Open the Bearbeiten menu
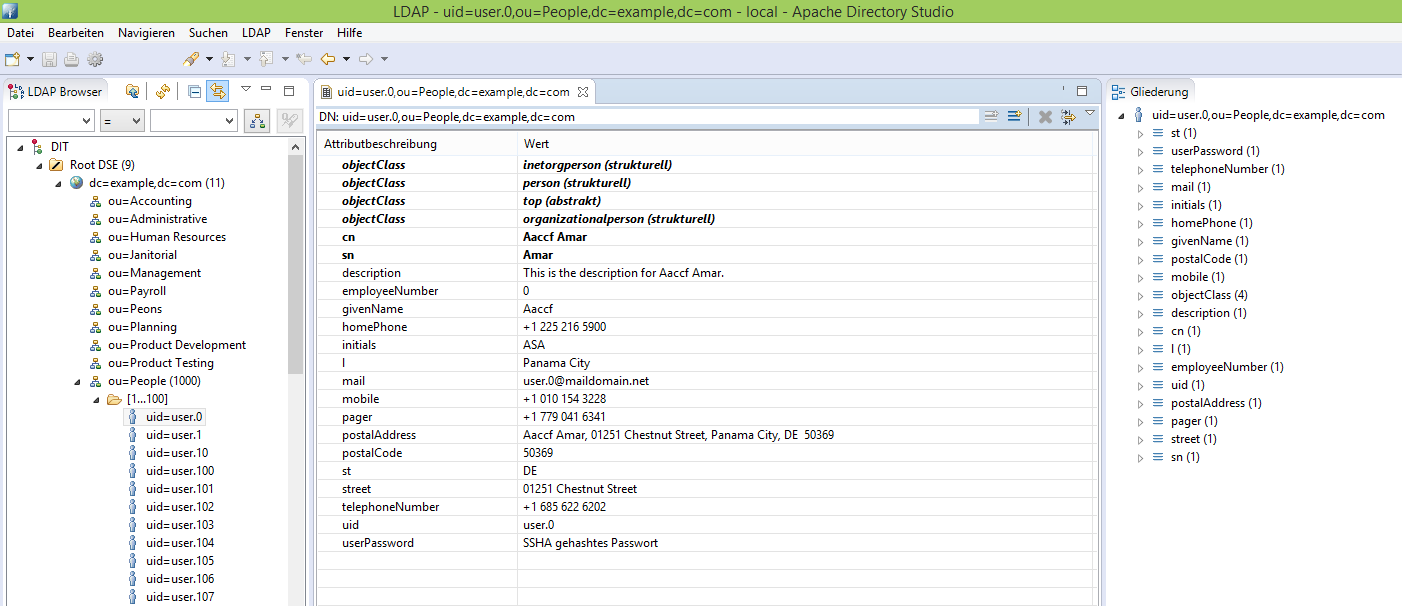1402x606 pixels. tap(76, 33)
